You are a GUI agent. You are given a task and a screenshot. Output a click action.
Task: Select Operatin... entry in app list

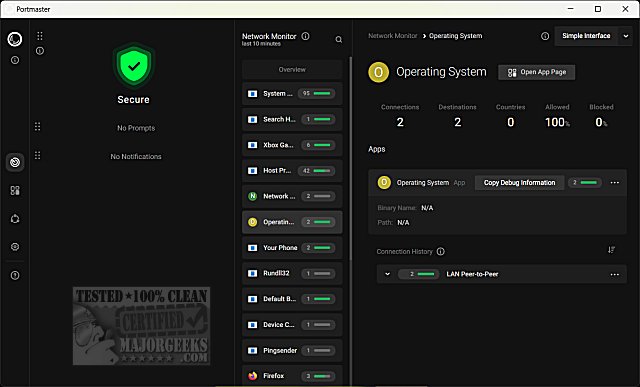292,222
